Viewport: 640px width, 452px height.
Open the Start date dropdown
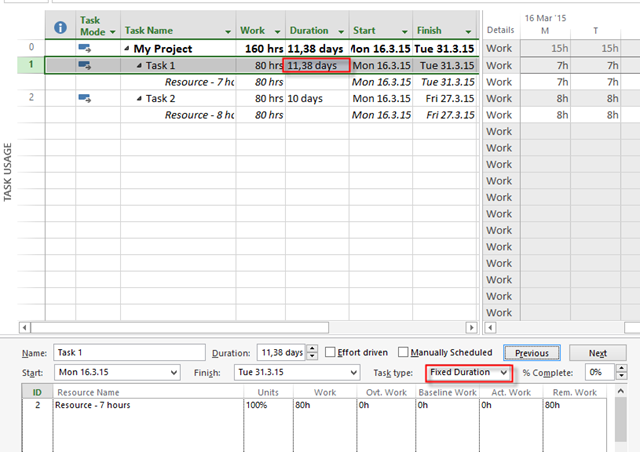point(176,372)
